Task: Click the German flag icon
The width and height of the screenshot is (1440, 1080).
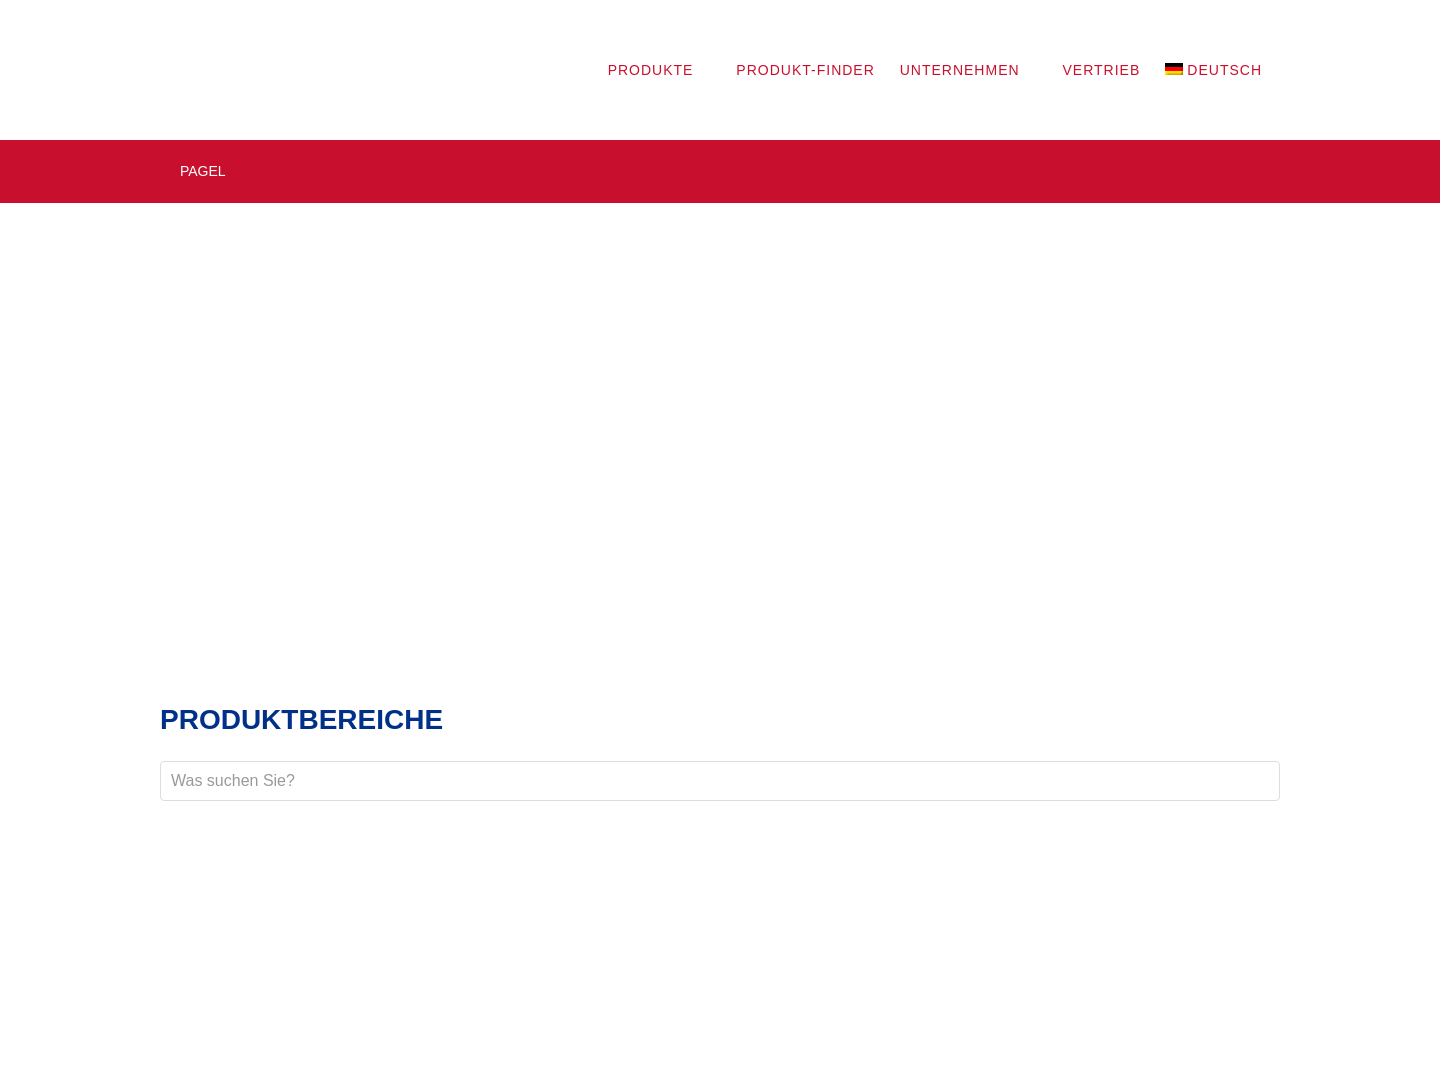Action: pyautogui.click(x=1174, y=69)
